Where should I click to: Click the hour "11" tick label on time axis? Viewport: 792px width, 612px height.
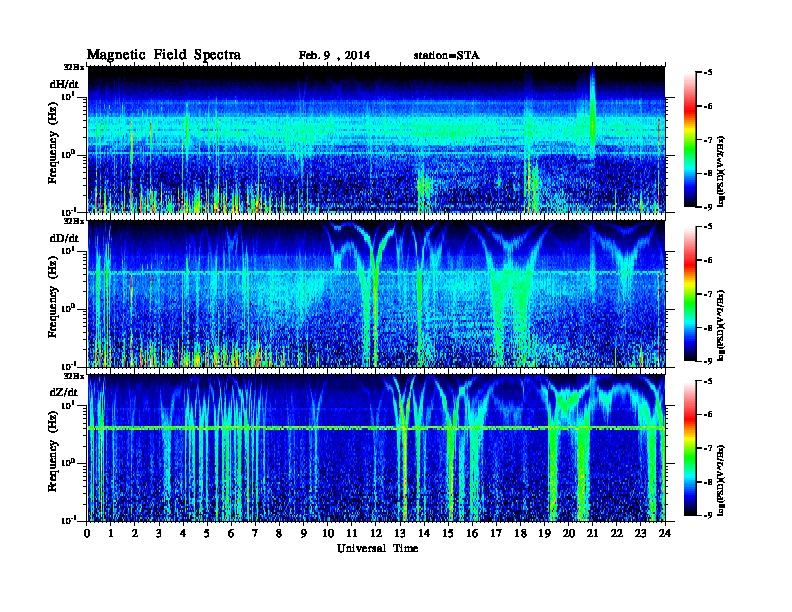[352, 533]
